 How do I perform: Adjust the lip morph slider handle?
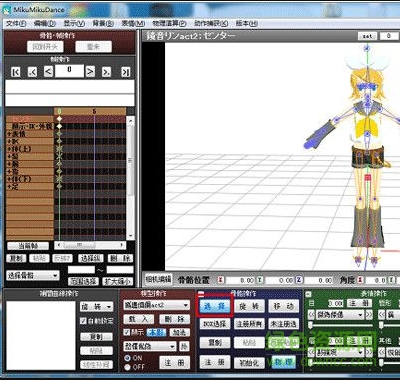point(382,325)
